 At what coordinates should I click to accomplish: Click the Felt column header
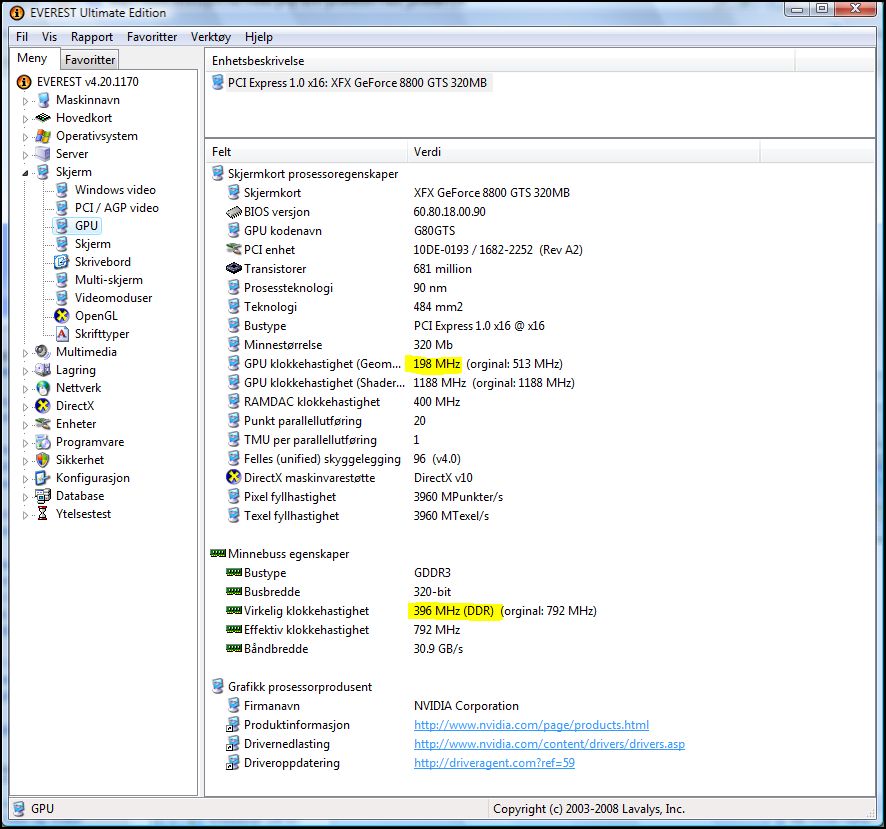click(x=306, y=151)
